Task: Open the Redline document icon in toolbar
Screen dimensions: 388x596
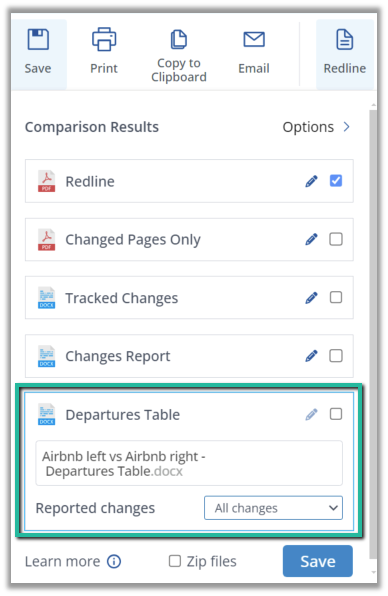Action: 345,40
